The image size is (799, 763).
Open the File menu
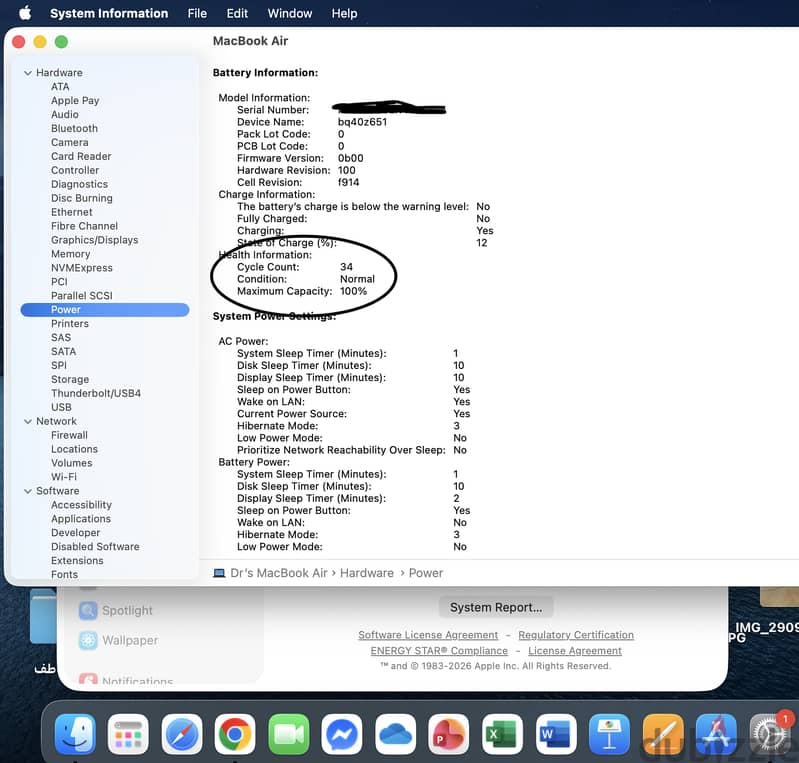coord(197,13)
